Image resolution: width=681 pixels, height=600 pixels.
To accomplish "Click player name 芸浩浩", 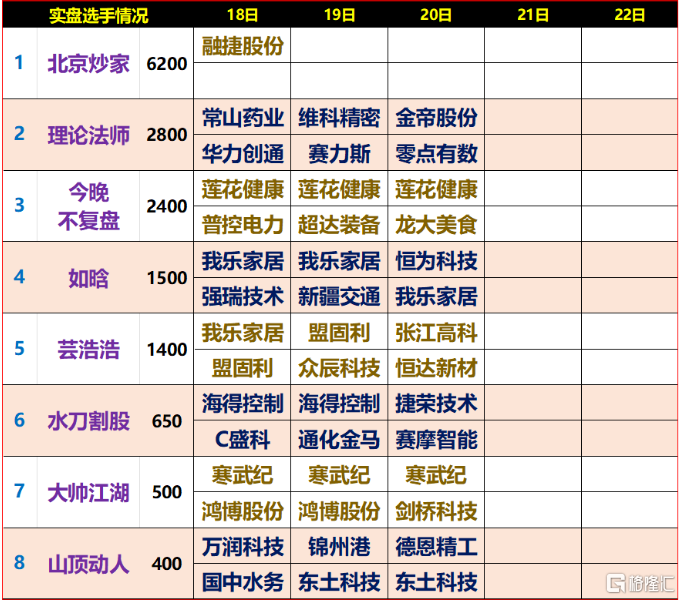I will (x=89, y=349).
